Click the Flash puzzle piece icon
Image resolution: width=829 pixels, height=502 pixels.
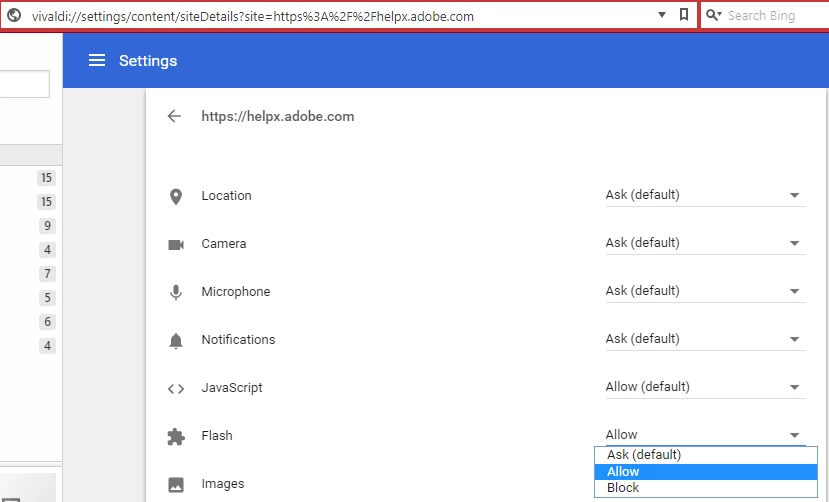click(x=176, y=437)
